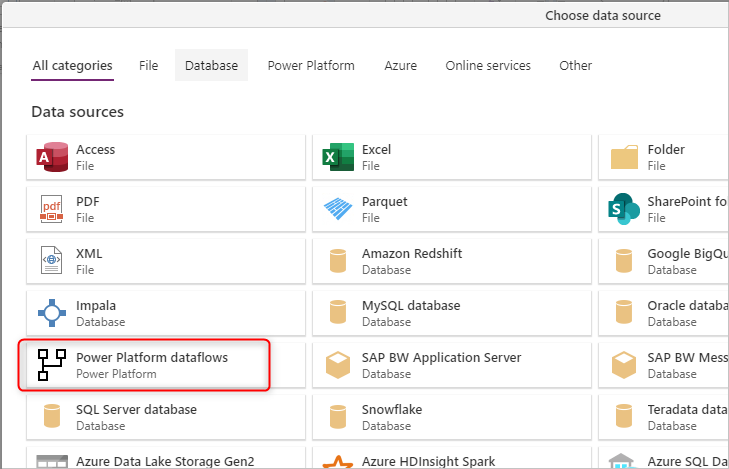Choose the Access data source name
The height and width of the screenshot is (469, 729).
coord(96,150)
